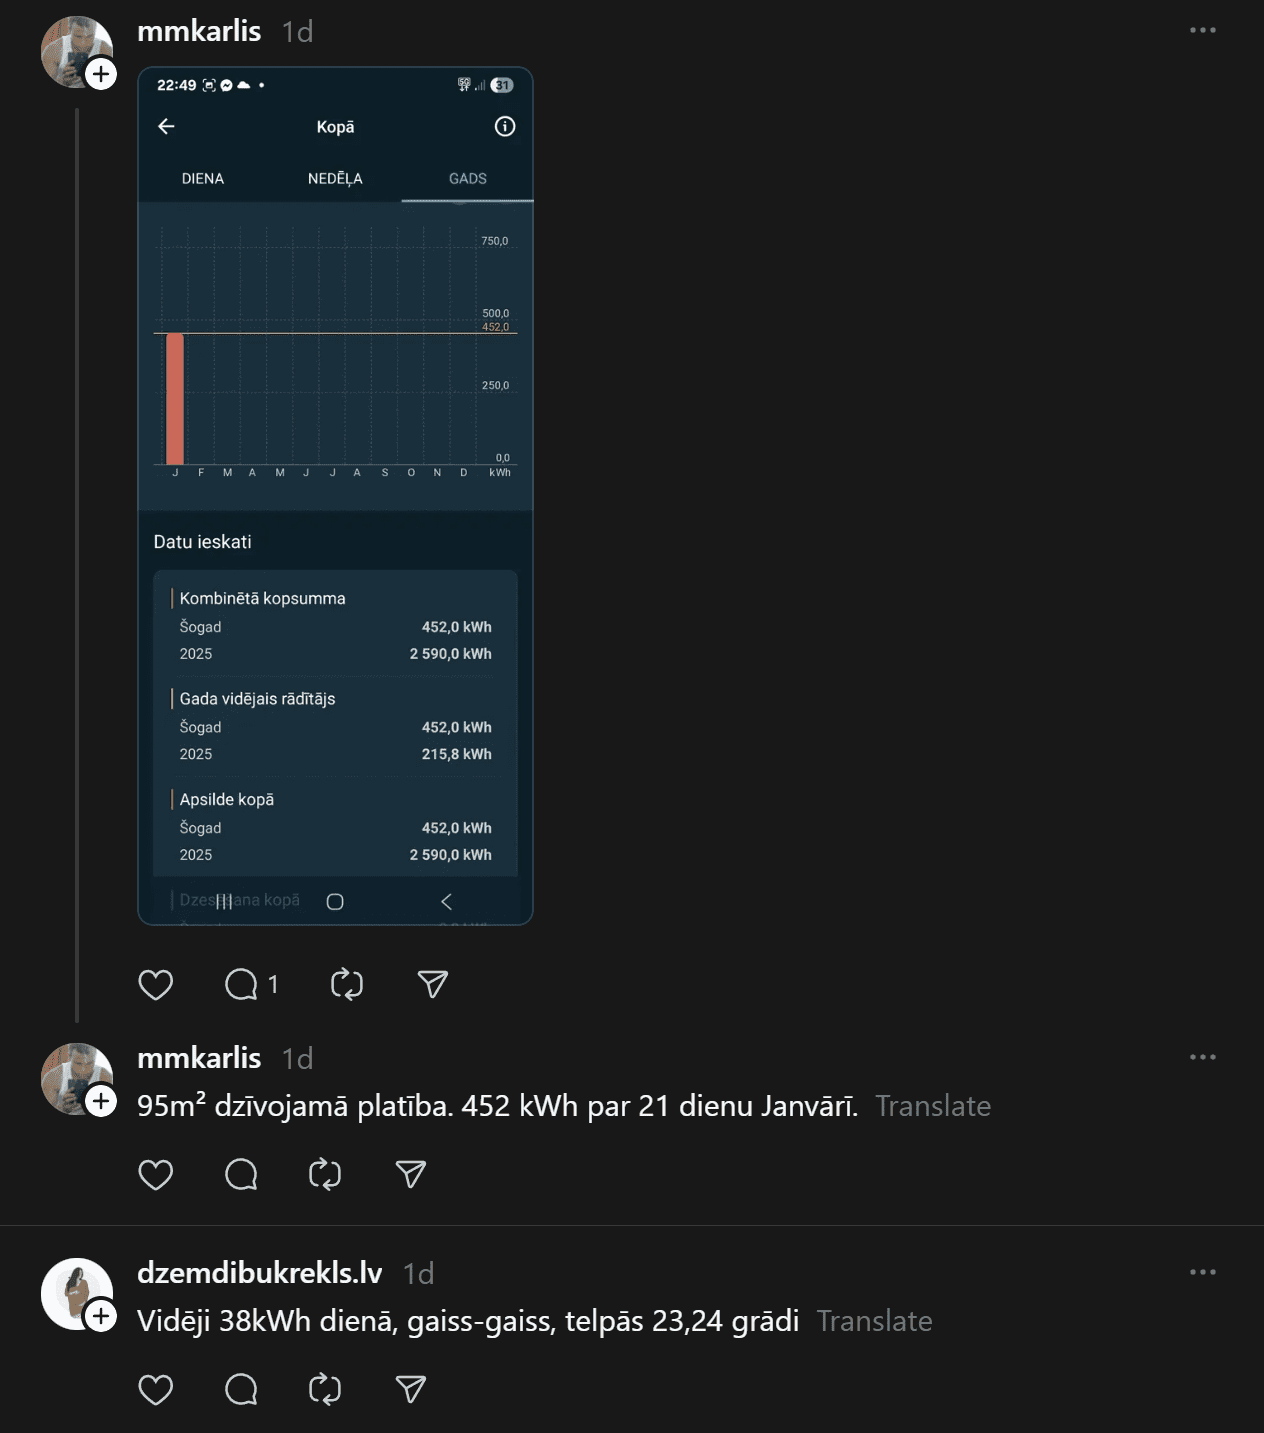
Task: Share the 95m² dzīvojamā platība reply
Action: 411,1174
